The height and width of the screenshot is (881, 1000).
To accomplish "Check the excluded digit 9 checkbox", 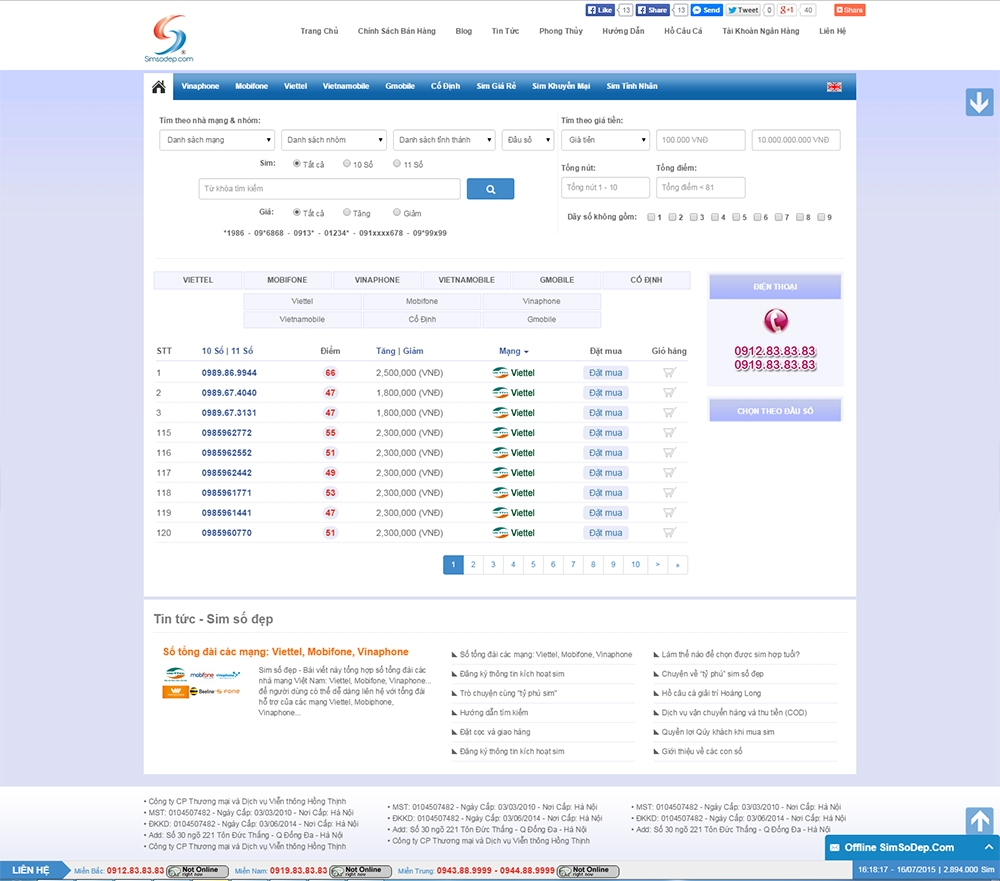I will click(x=821, y=217).
